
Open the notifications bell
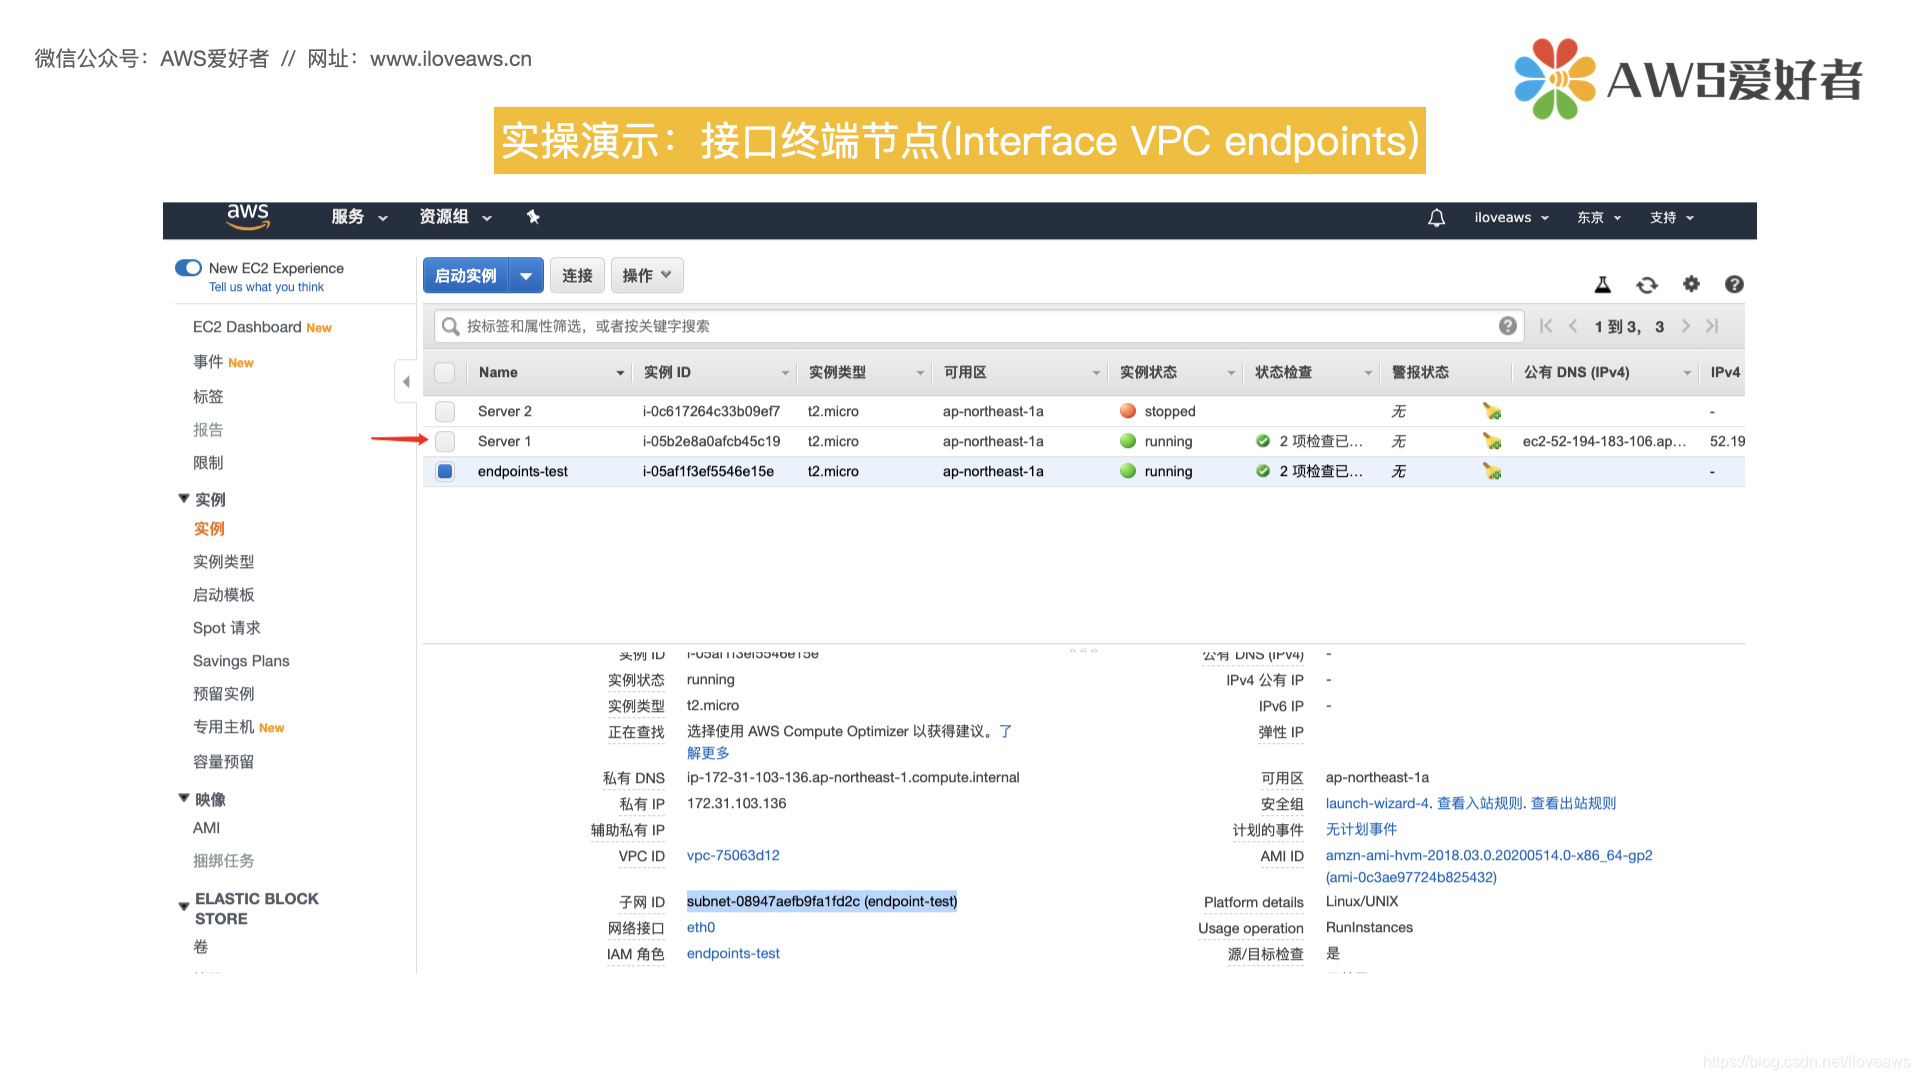coord(1436,217)
